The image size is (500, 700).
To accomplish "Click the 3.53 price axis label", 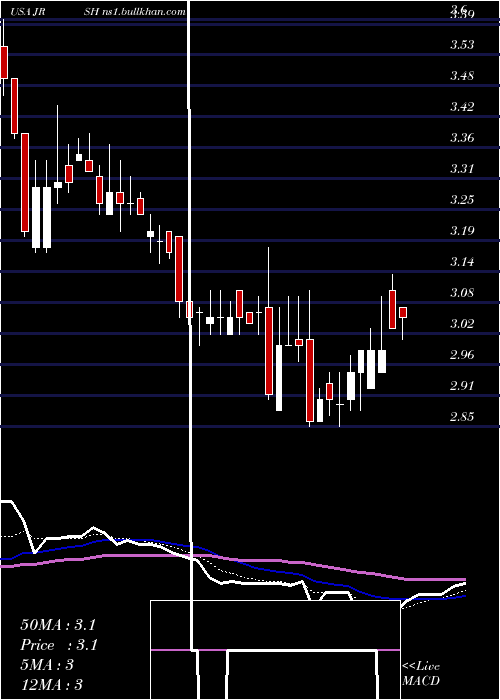I will (x=462, y=45).
